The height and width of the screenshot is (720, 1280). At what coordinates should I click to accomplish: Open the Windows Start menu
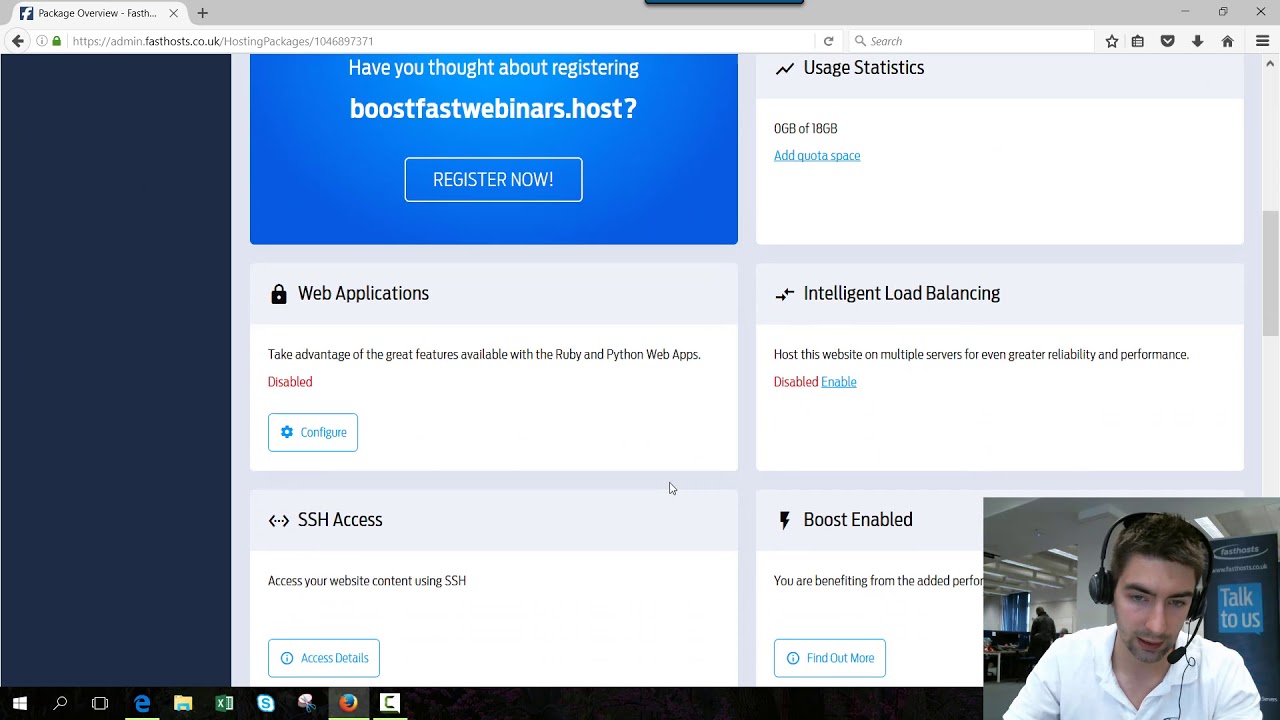tap(20, 703)
